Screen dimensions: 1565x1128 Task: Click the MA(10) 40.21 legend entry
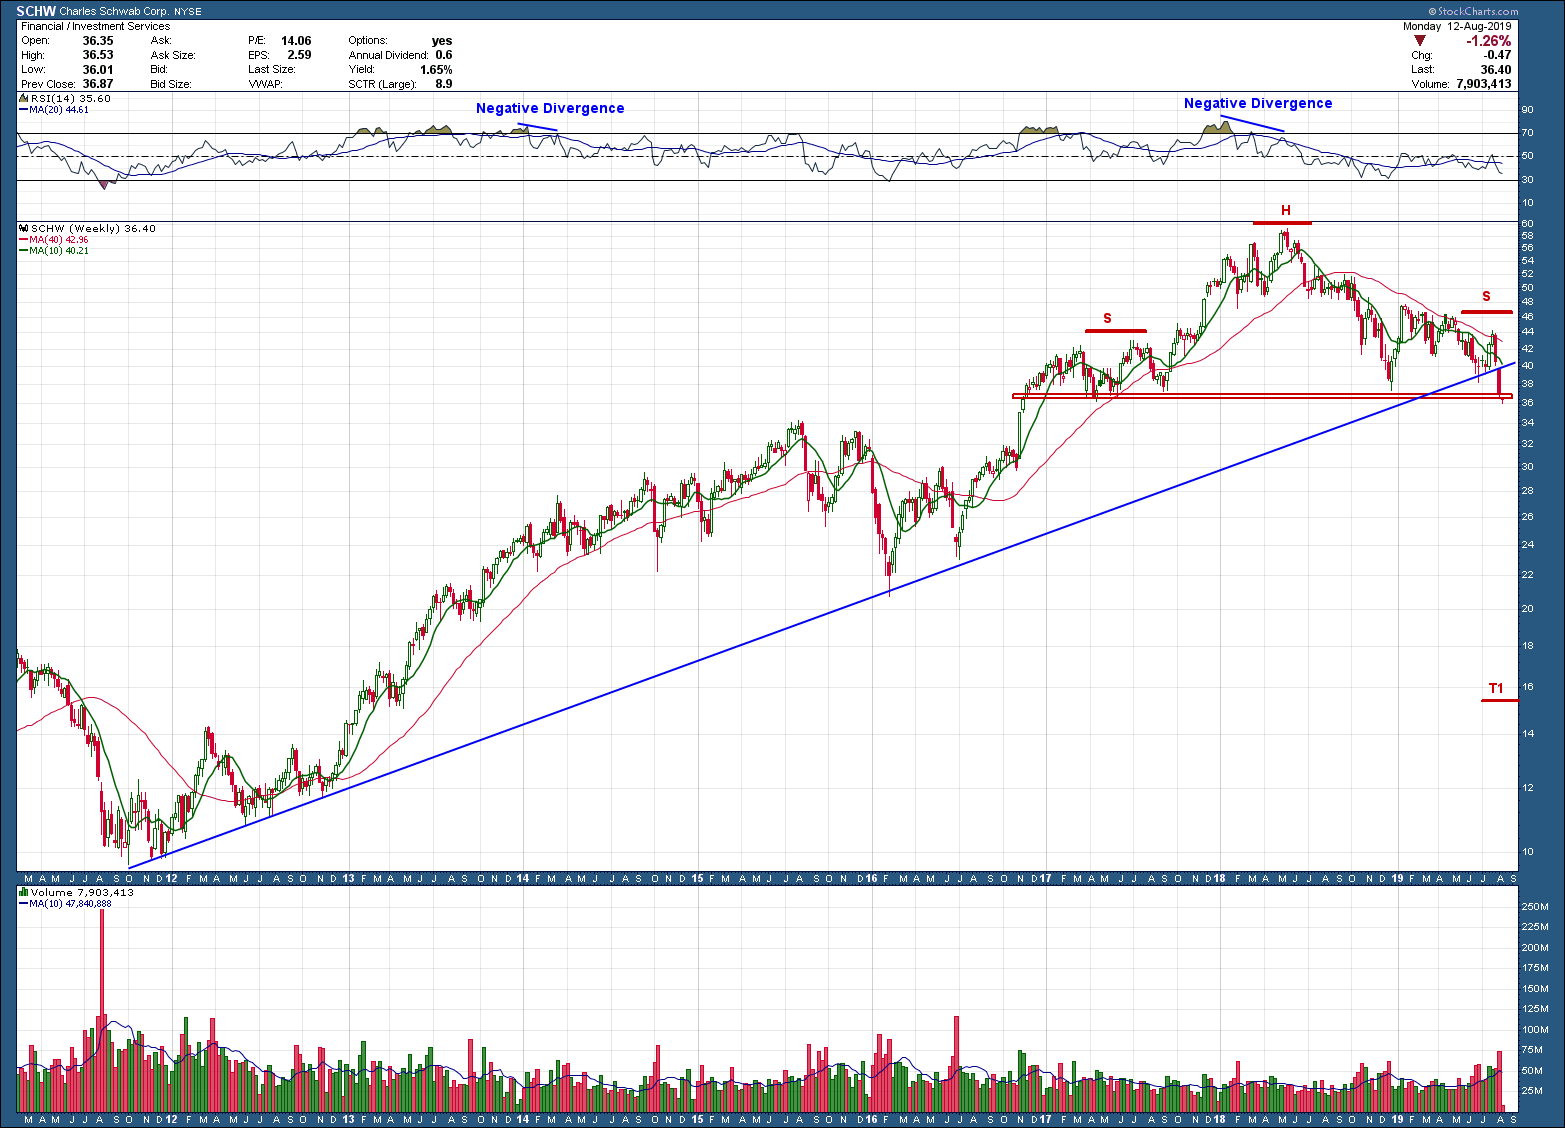(x=58, y=250)
